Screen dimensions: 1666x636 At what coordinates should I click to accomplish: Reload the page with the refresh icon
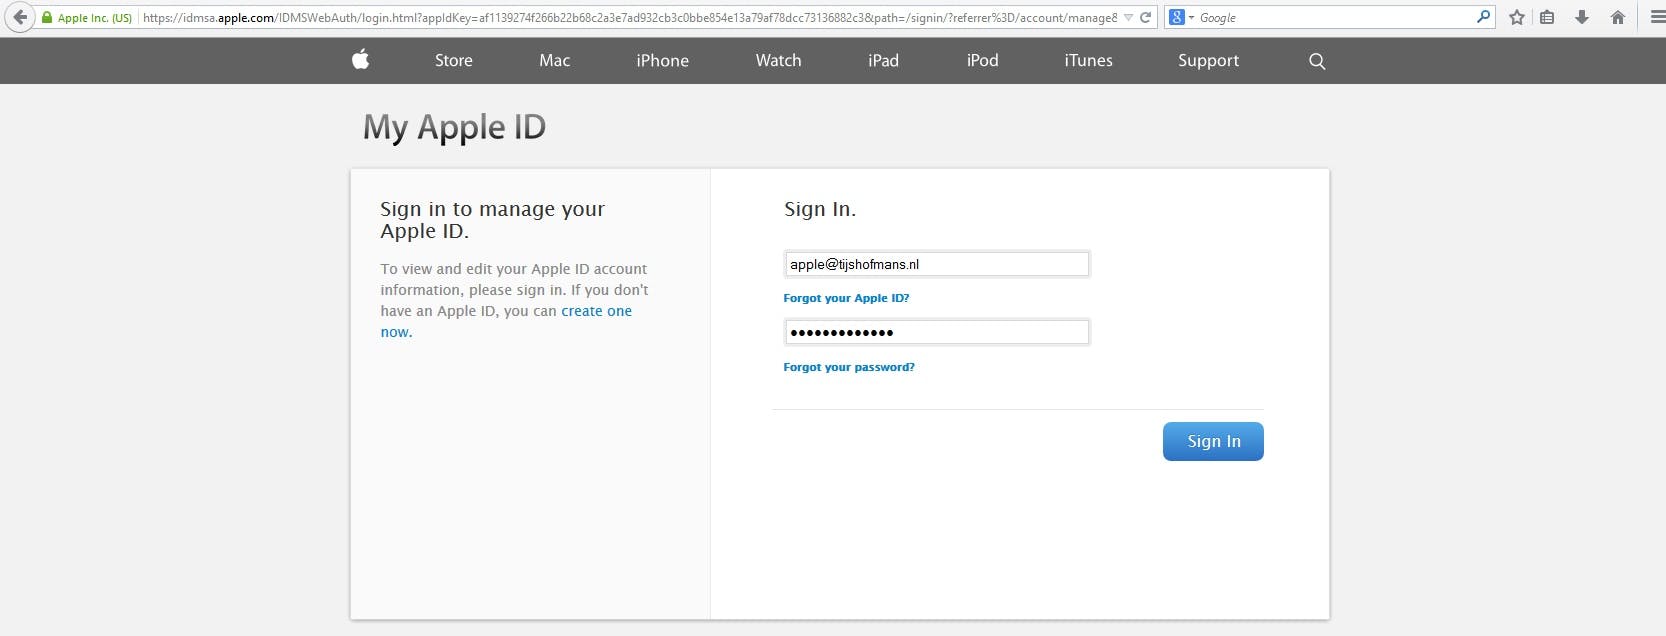pyautogui.click(x=1146, y=17)
